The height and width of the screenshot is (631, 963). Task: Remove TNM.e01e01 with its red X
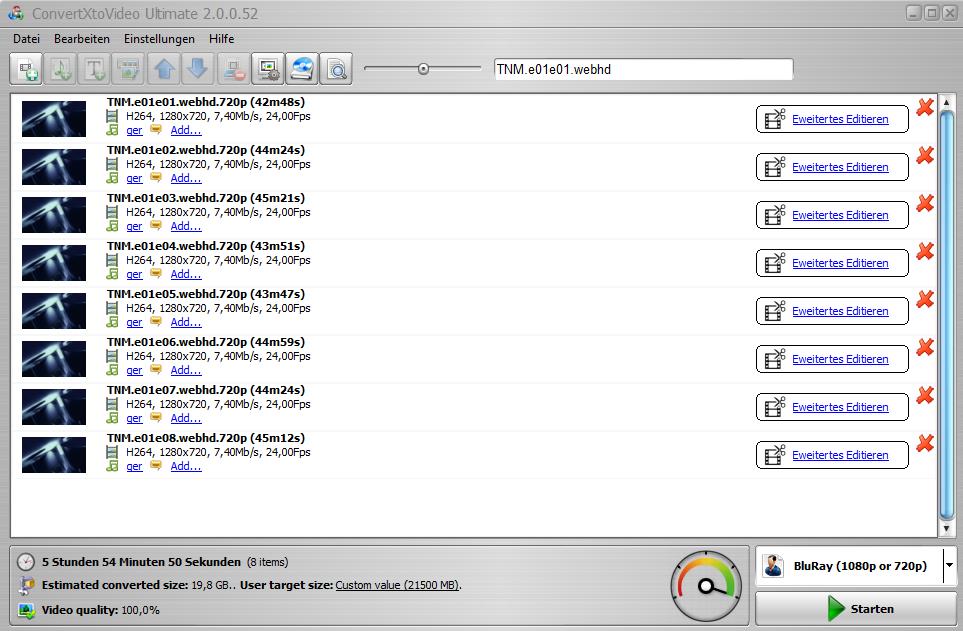point(925,108)
